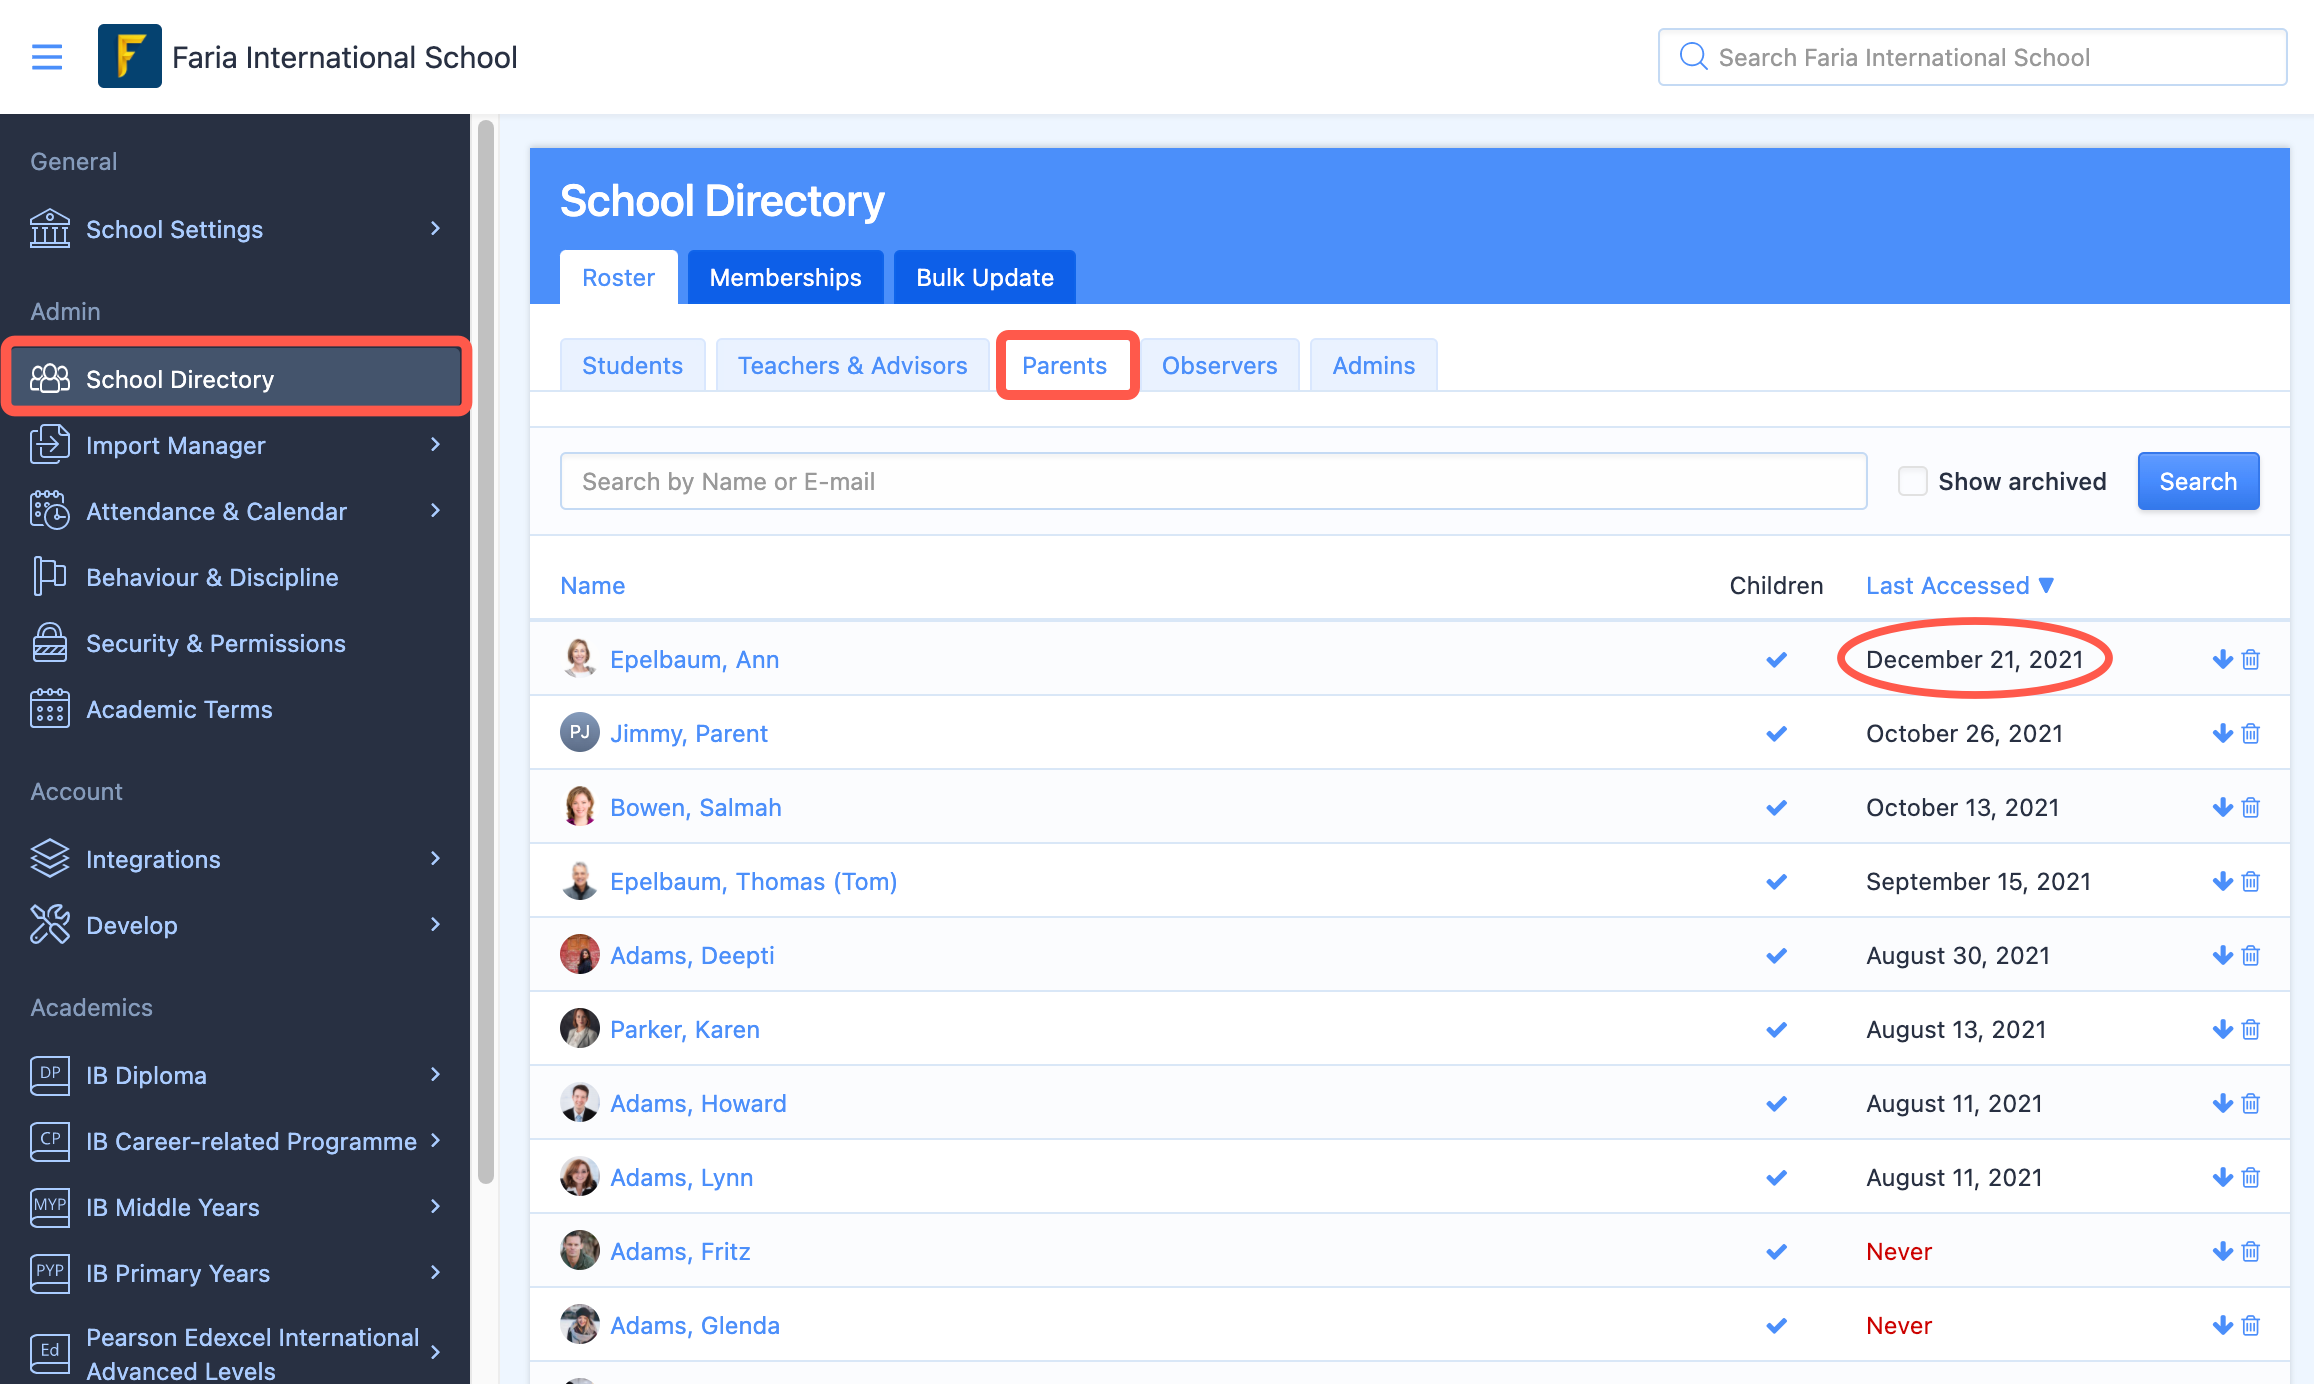The image size is (2314, 1384).
Task: Open the Teachers & Advisors tab
Action: 852,365
